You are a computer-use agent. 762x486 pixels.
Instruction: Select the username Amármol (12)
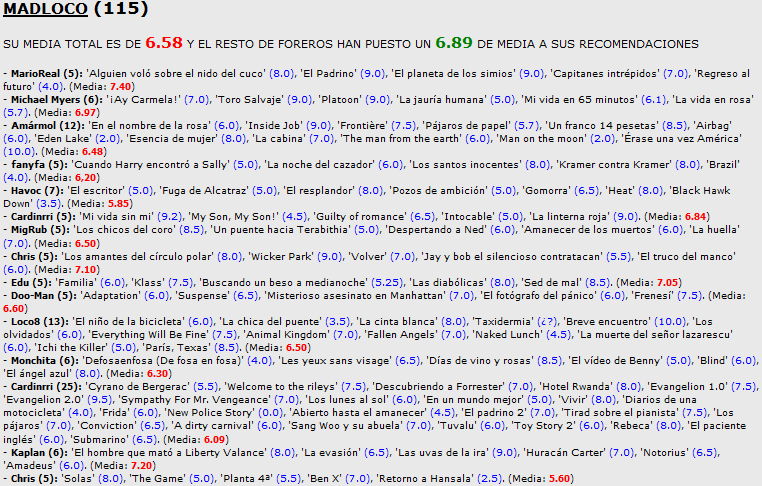tap(48, 126)
